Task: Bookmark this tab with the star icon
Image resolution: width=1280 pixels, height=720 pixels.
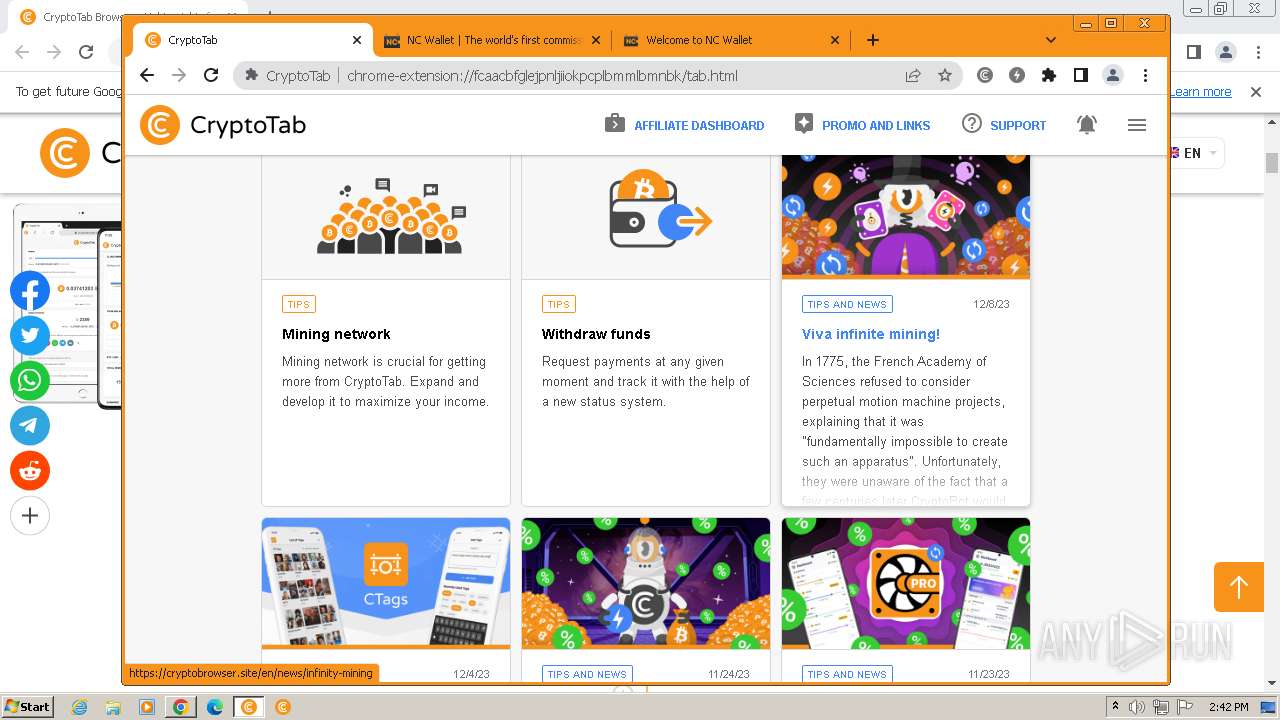Action: 945,75
